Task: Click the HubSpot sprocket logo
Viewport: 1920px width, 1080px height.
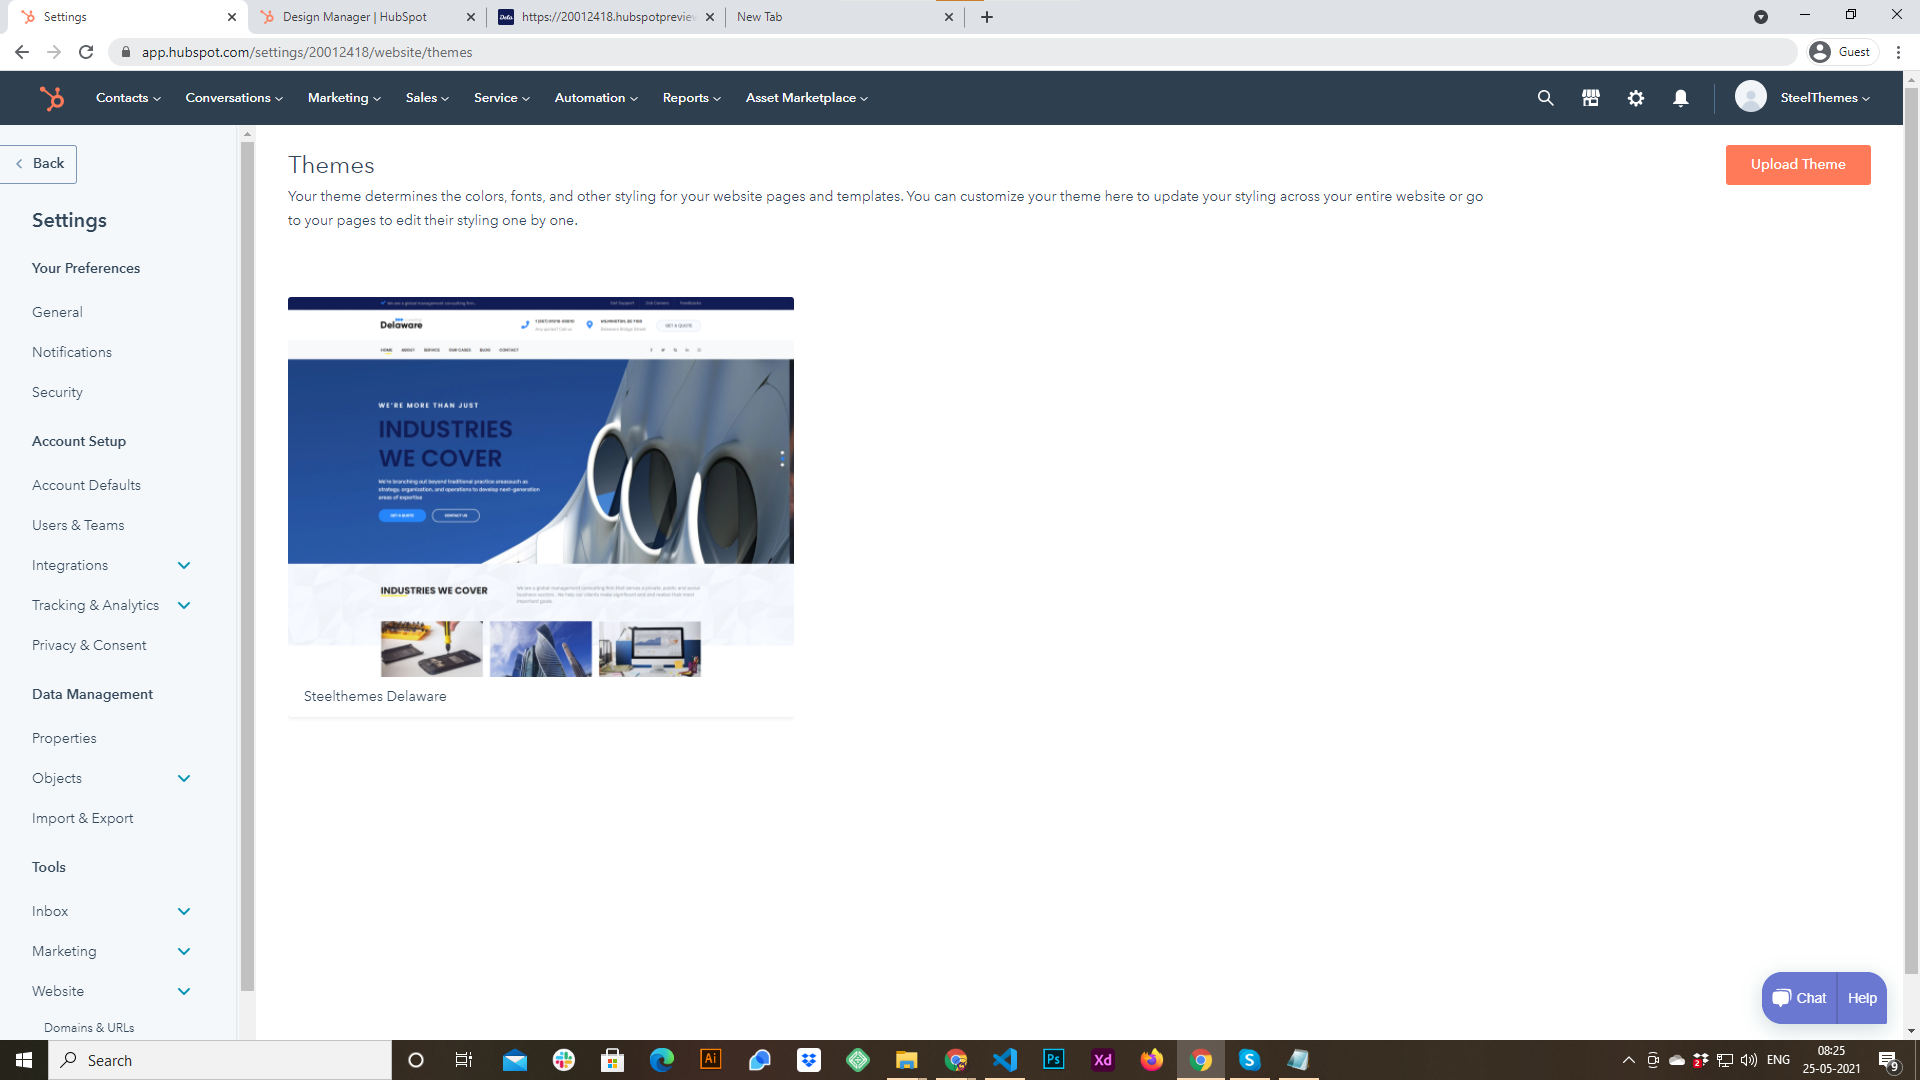Action: click(51, 98)
